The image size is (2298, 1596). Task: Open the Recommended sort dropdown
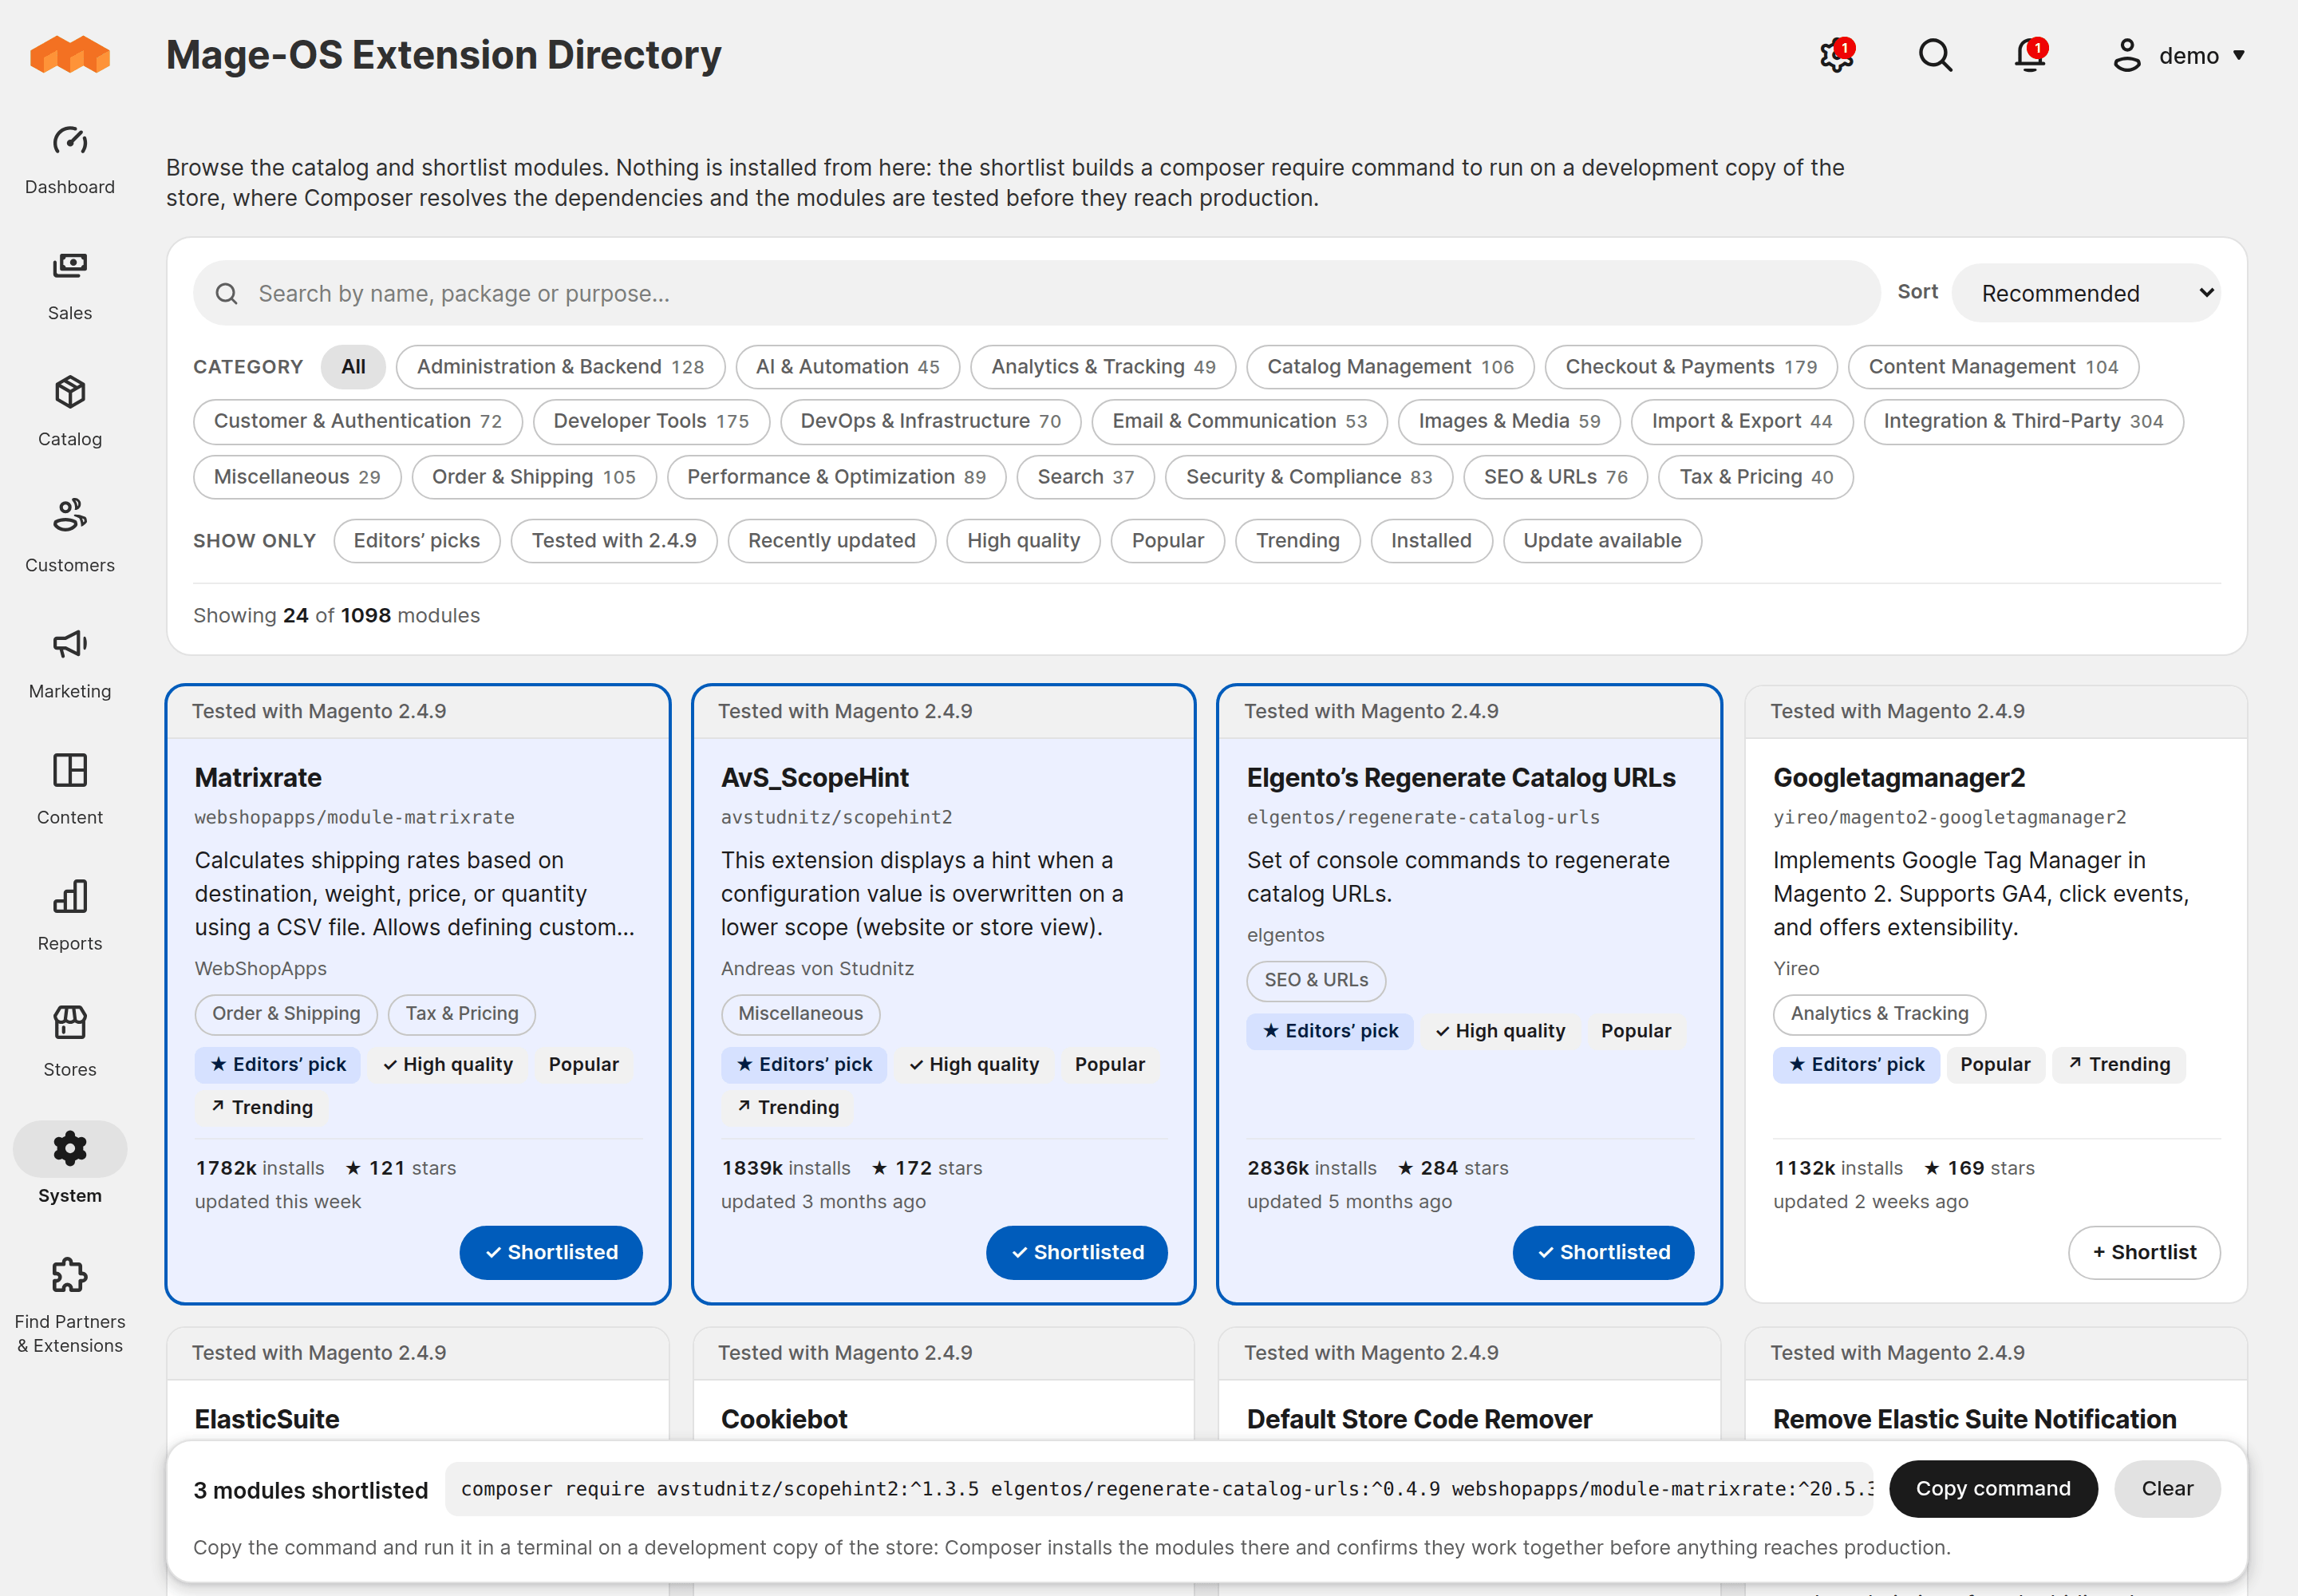pyautogui.click(x=2086, y=293)
